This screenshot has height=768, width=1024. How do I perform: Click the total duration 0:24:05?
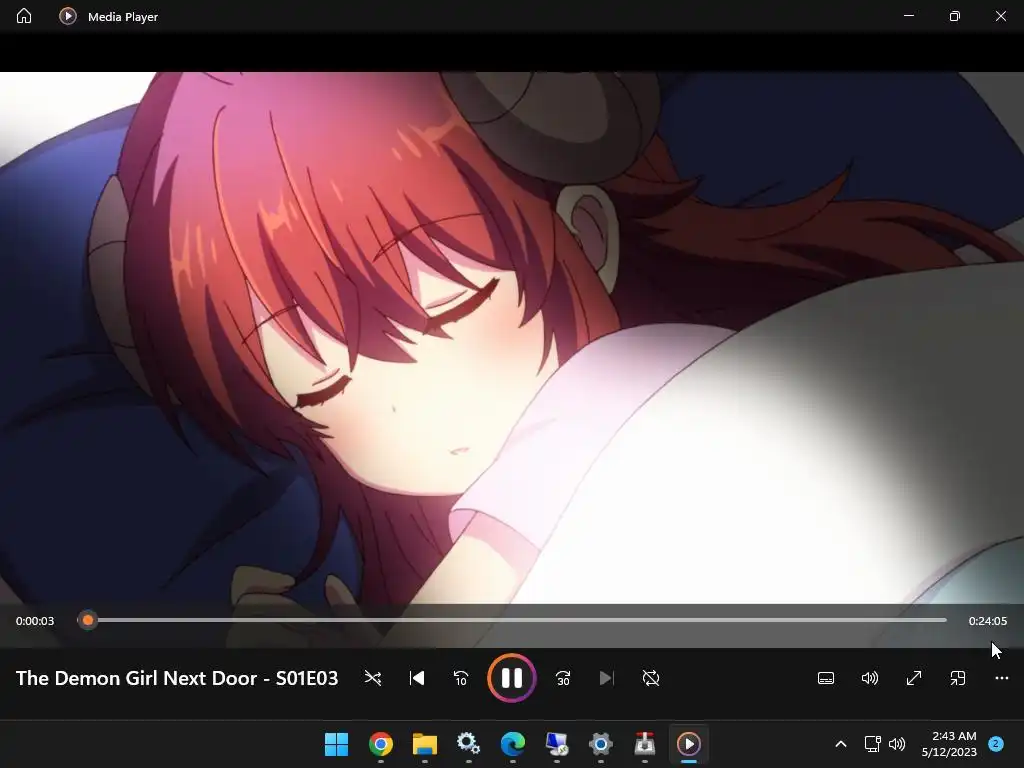(x=987, y=621)
